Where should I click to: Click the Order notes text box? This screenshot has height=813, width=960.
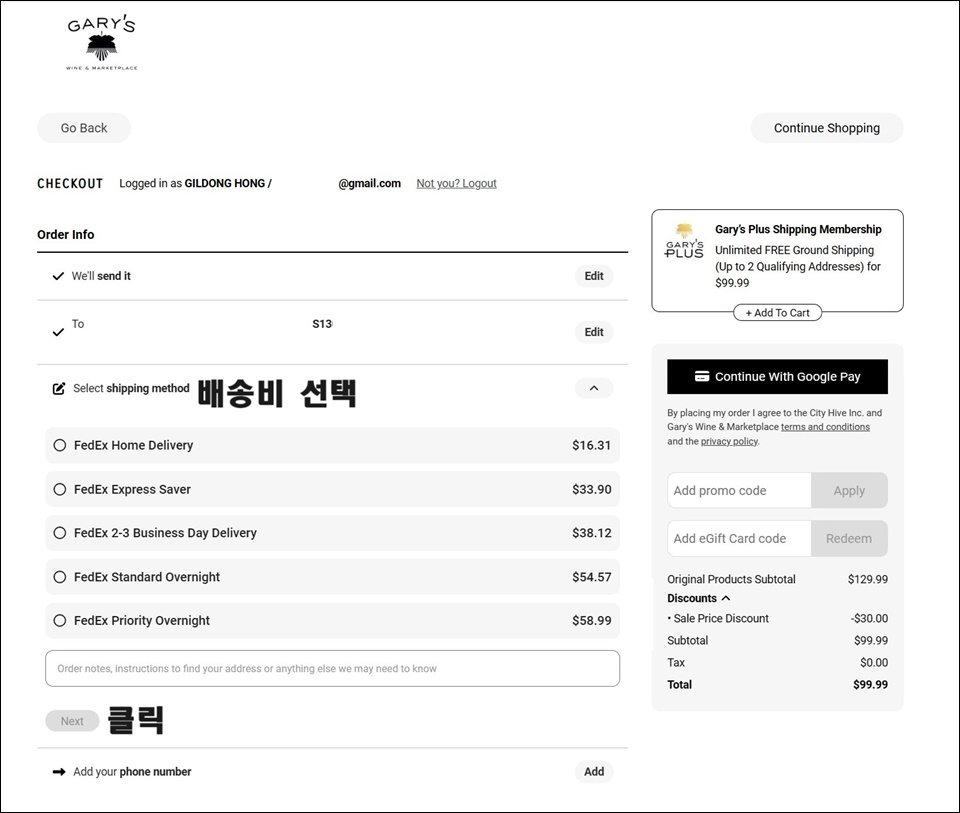point(332,669)
